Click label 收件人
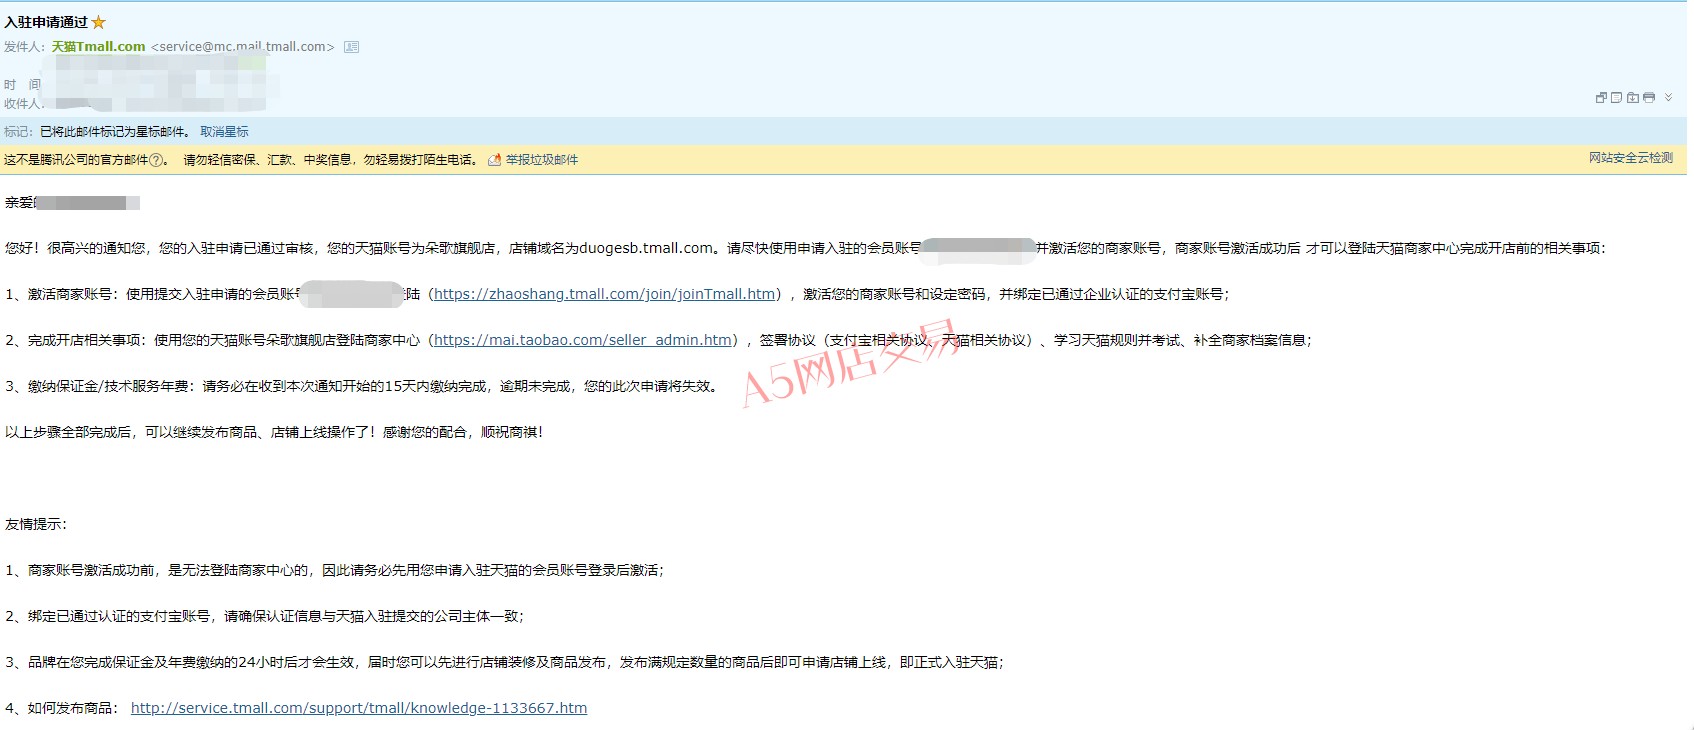This screenshot has height=730, width=1694. coord(25,104)
